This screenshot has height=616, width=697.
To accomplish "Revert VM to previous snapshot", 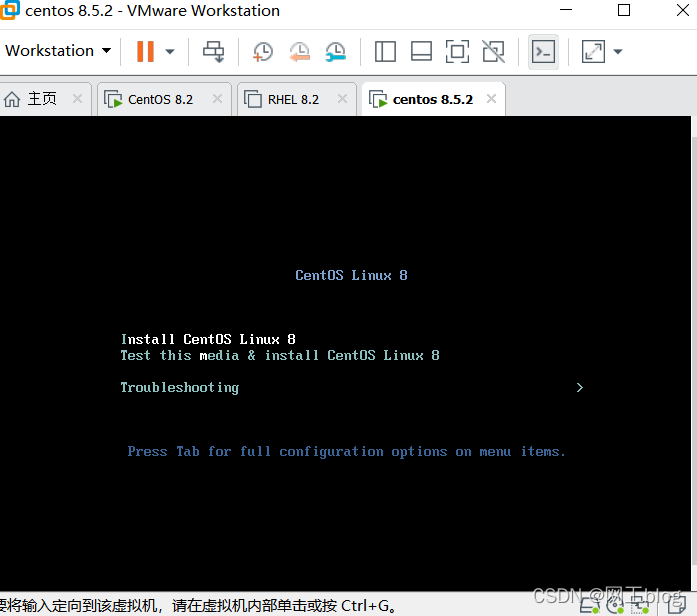I will (x=300, y=52).
